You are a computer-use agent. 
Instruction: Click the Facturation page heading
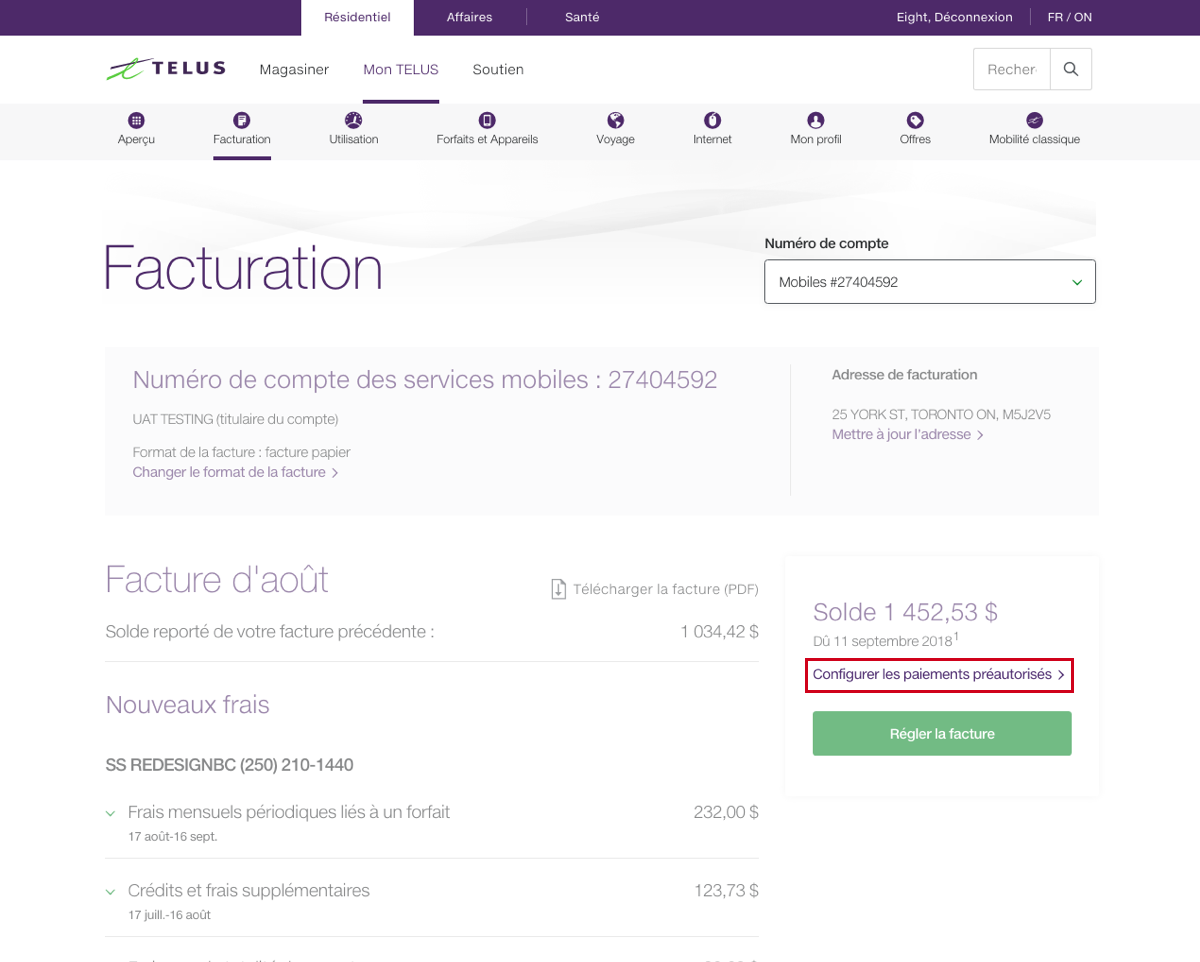pos(243,267)
